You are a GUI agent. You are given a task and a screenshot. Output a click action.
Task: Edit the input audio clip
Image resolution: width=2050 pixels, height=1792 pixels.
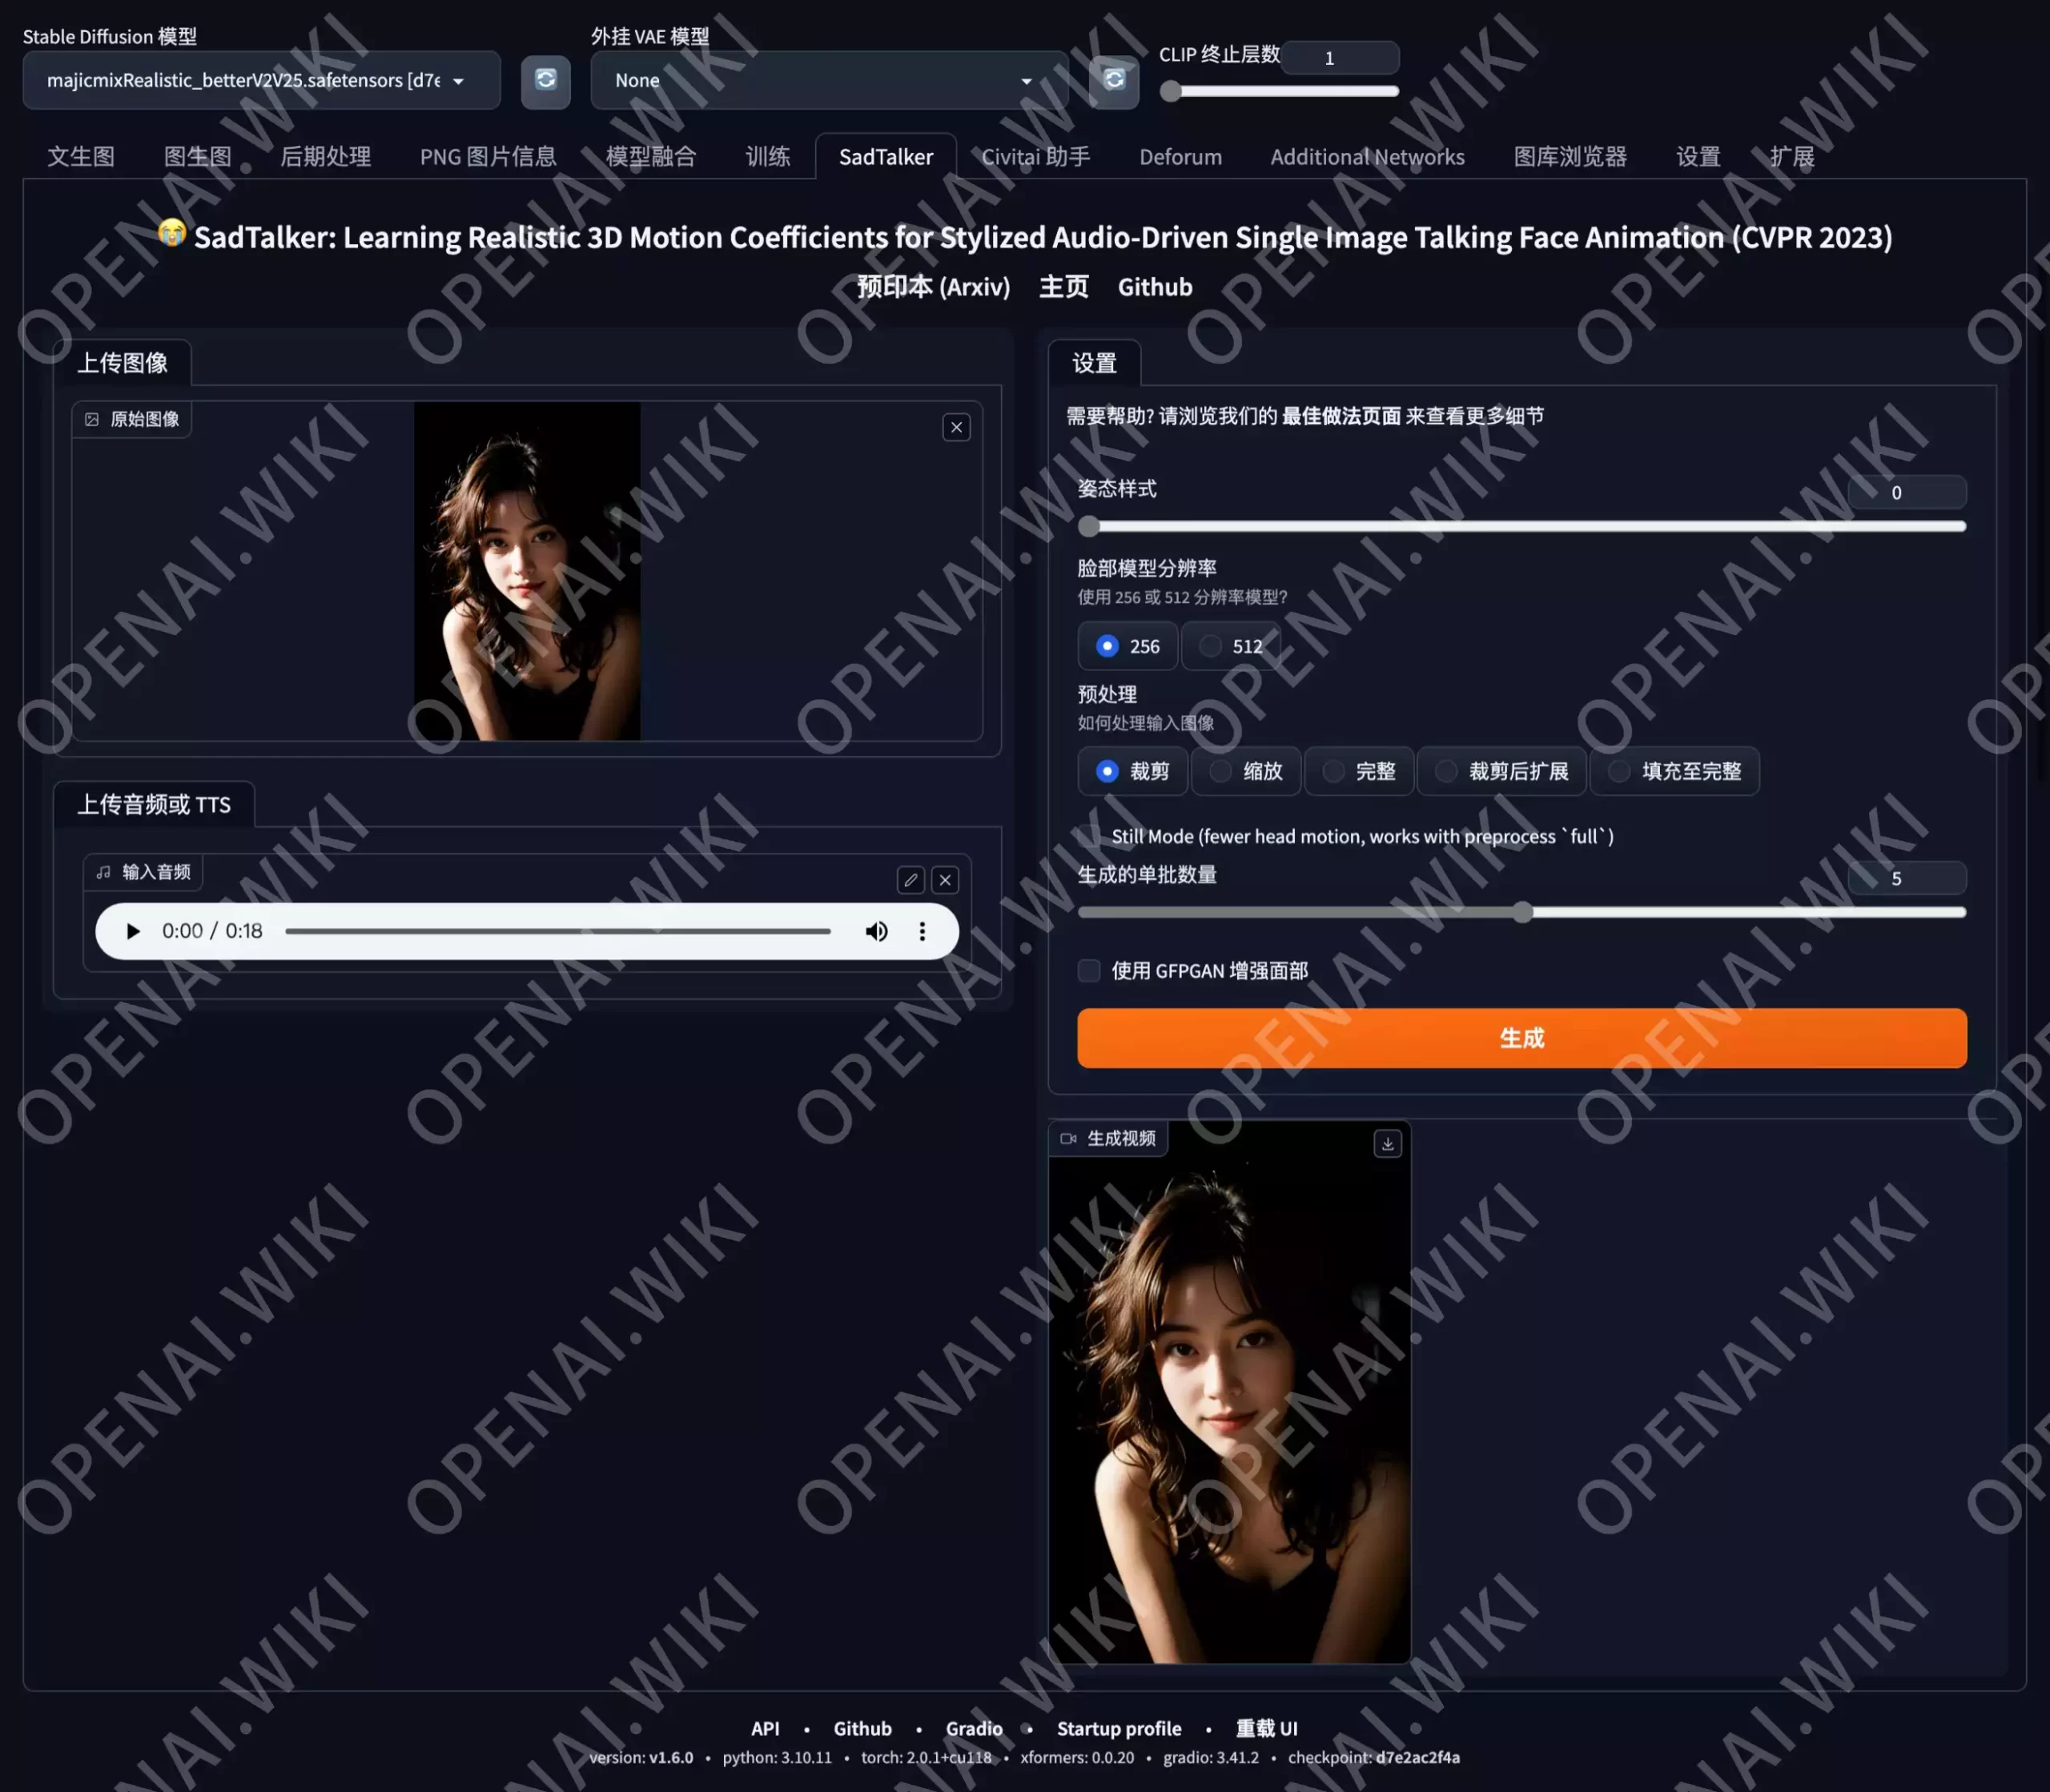910,880
